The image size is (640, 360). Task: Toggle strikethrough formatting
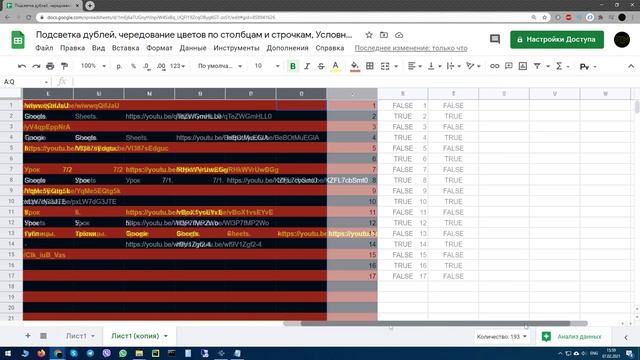click(x=321, y=66)
